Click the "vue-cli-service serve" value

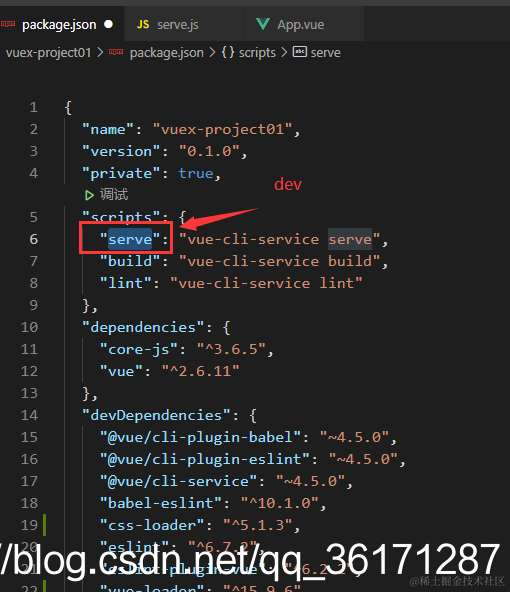click(280, 239)
